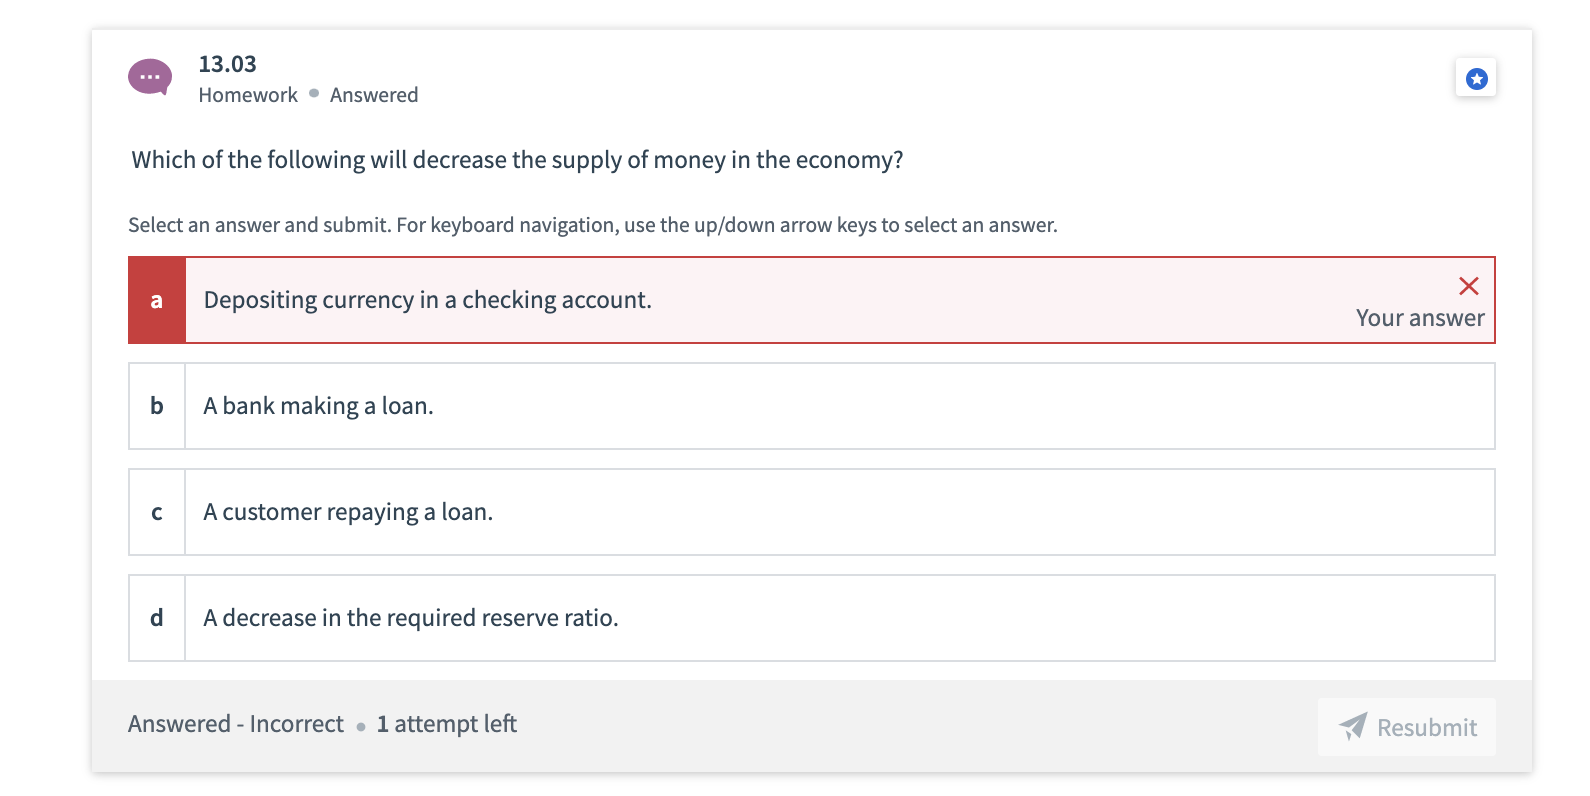This screenshot has height=796, width=1590.
Task: Click the question text about money supply
Action: coord(516,159)
